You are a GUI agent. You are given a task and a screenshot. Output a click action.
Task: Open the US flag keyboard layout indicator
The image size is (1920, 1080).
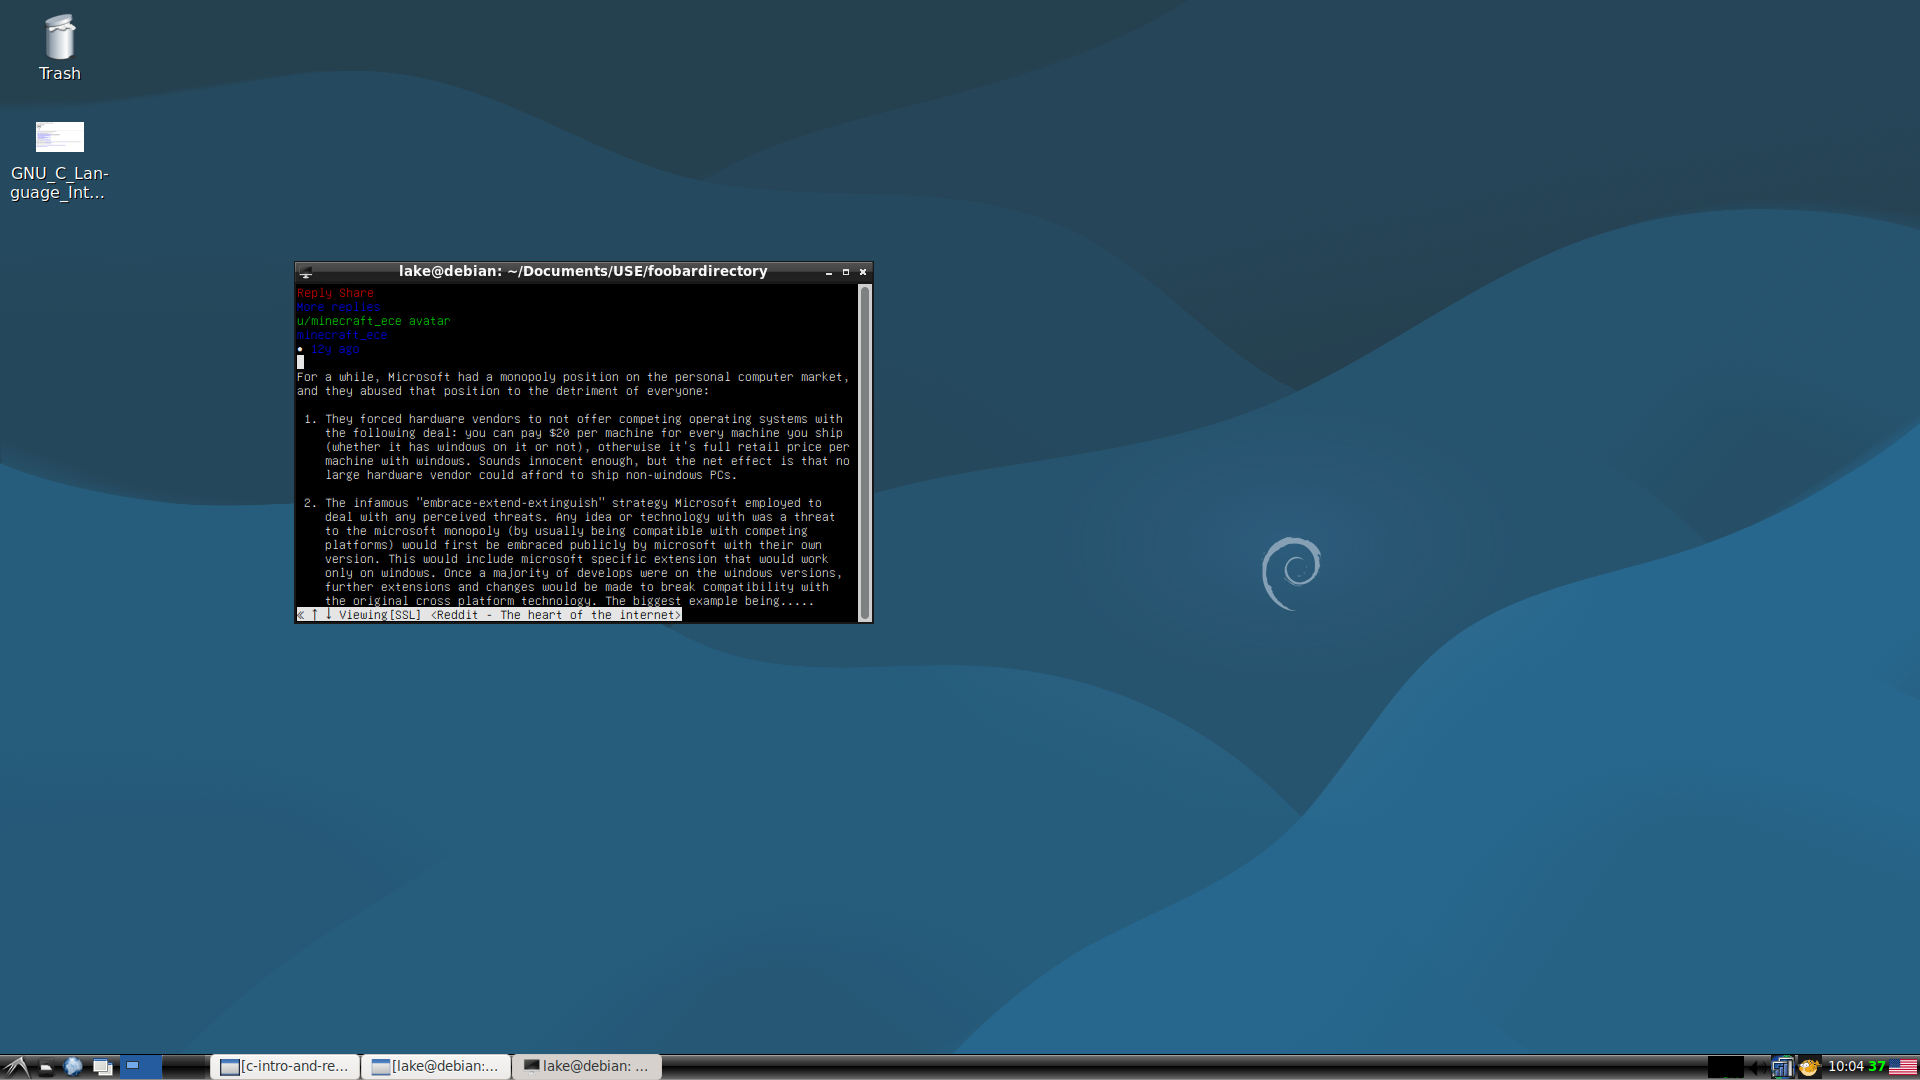[1903, 1067]
